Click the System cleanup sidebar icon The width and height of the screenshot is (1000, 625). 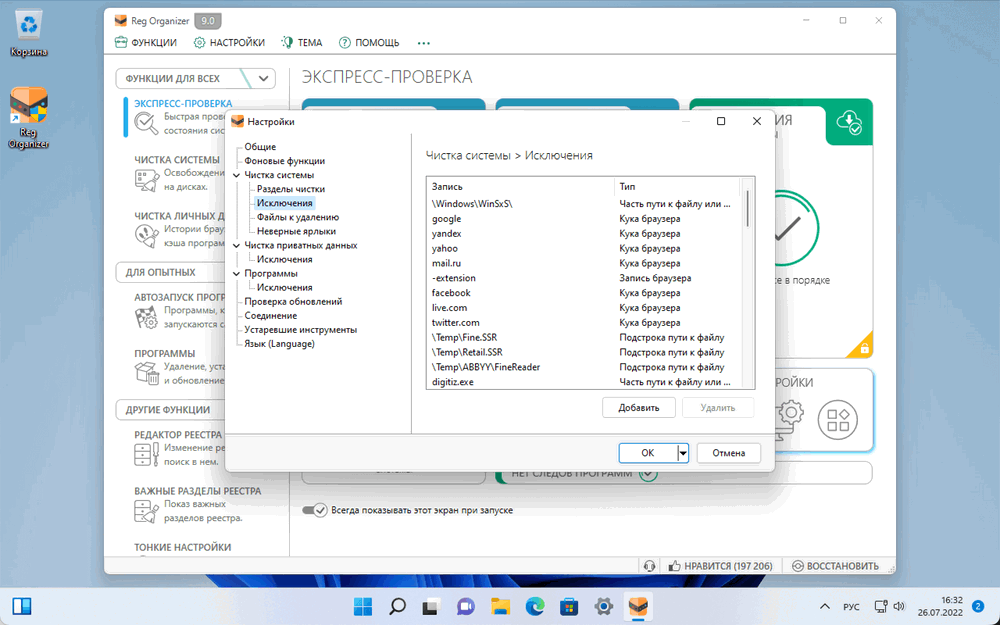coord(147,180)
